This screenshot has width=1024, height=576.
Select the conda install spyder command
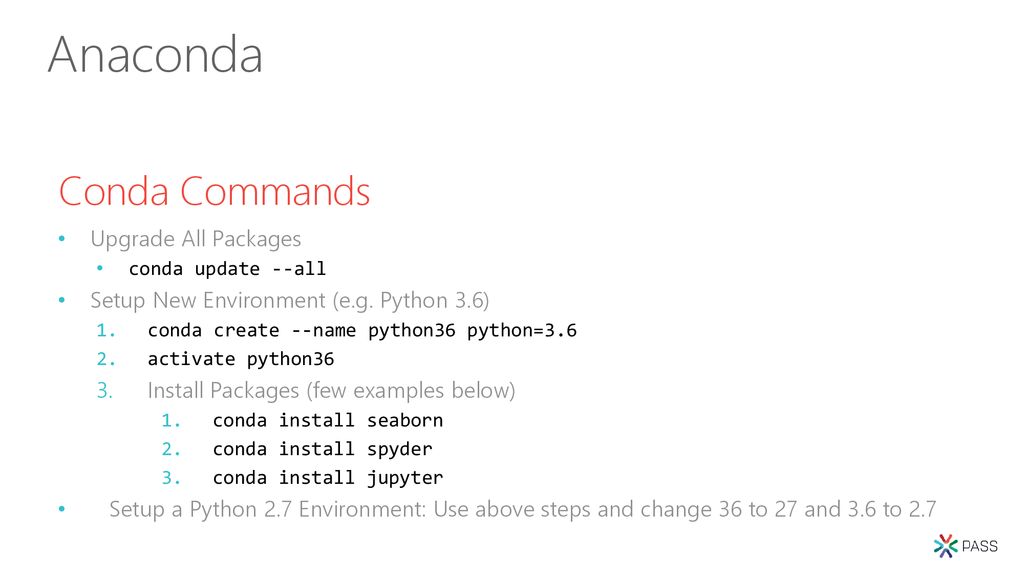(x=323, y=449)
